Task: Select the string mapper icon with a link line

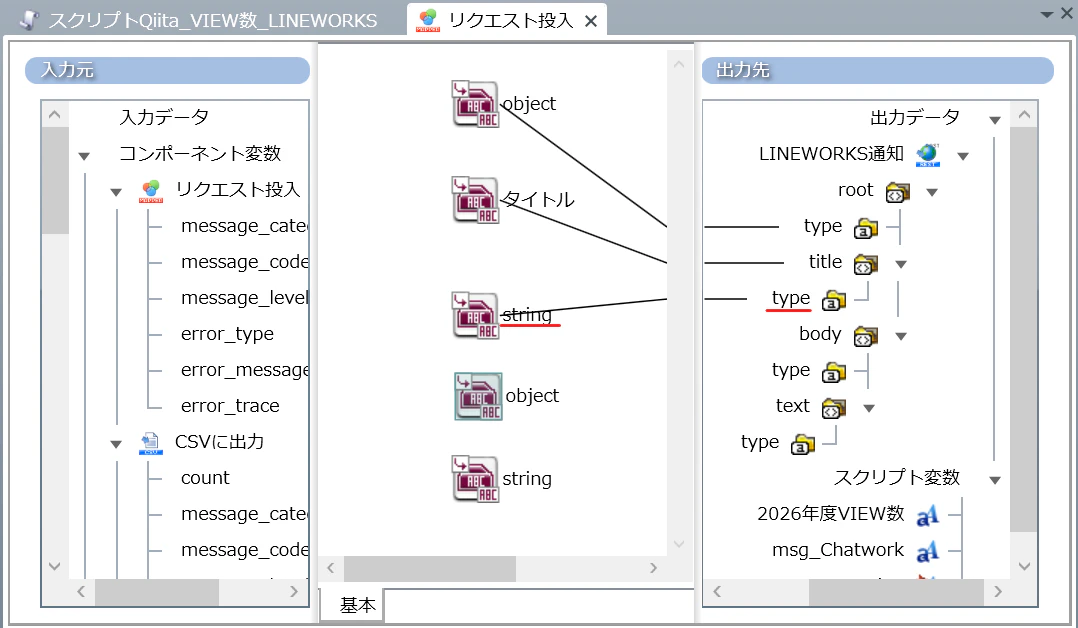Action: point(475,315)
